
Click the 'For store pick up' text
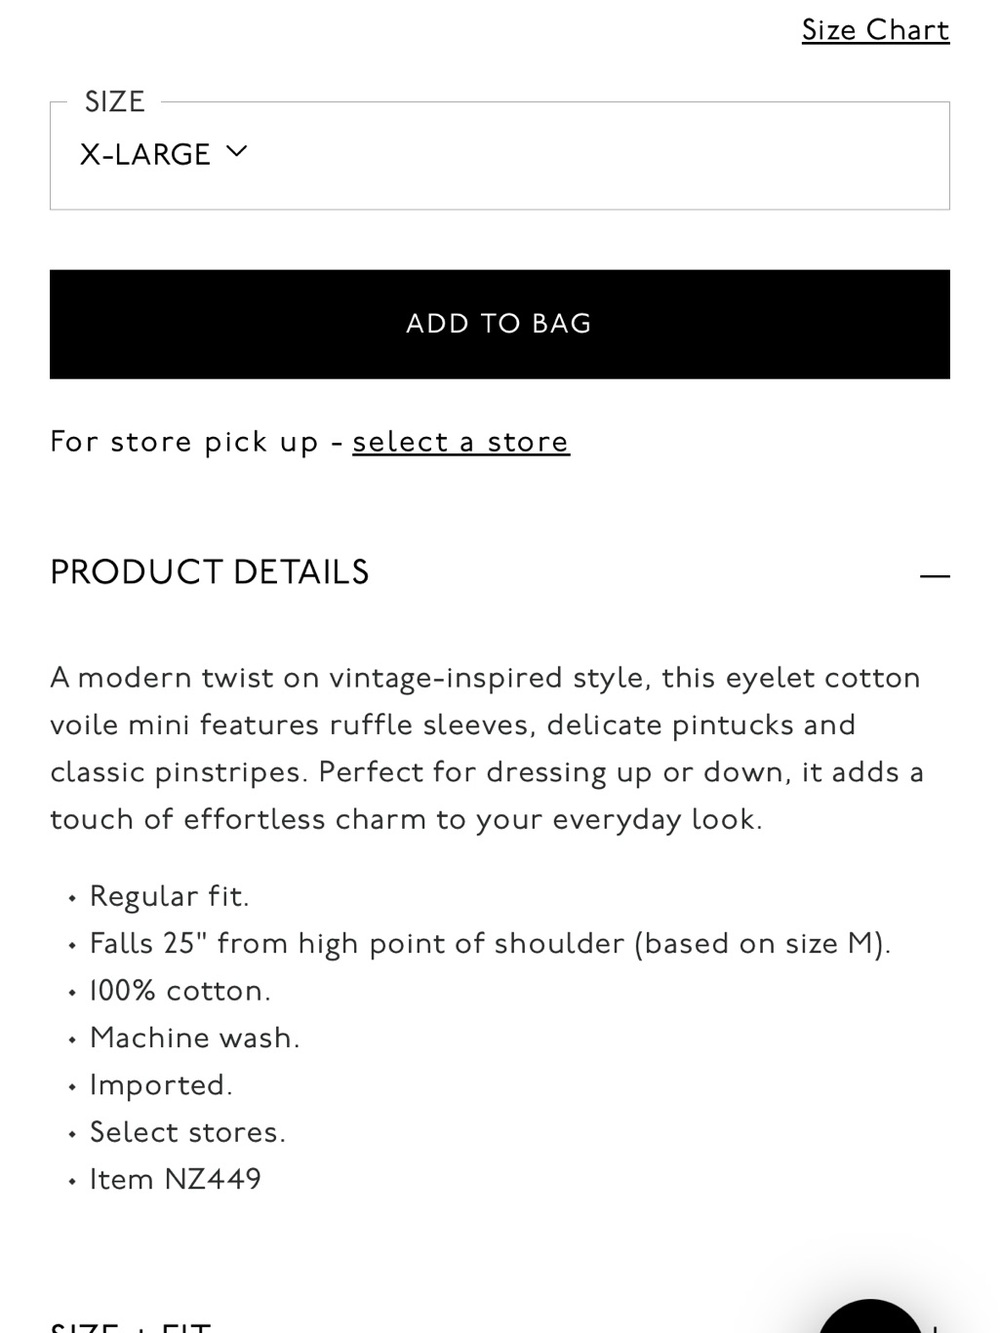(184, 442)
